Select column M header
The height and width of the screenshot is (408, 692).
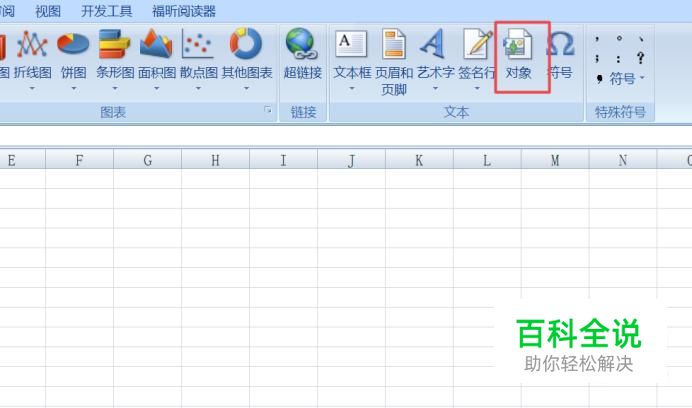(x=555, y=160)
